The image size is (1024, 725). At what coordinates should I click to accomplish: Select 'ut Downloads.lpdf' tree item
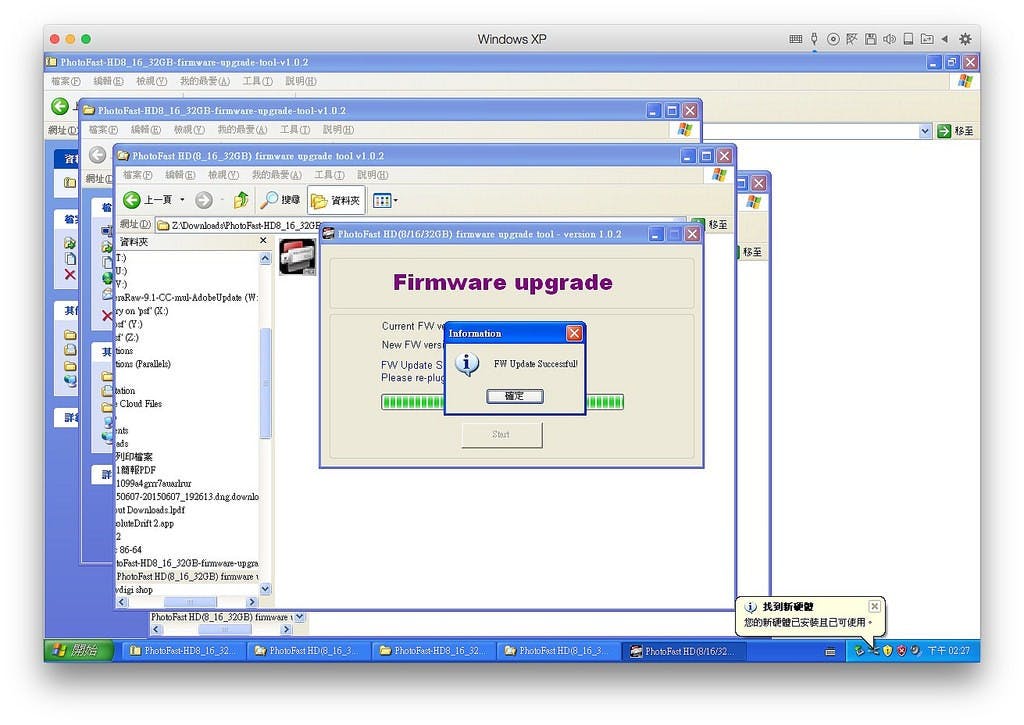click(x=150, y=509)
